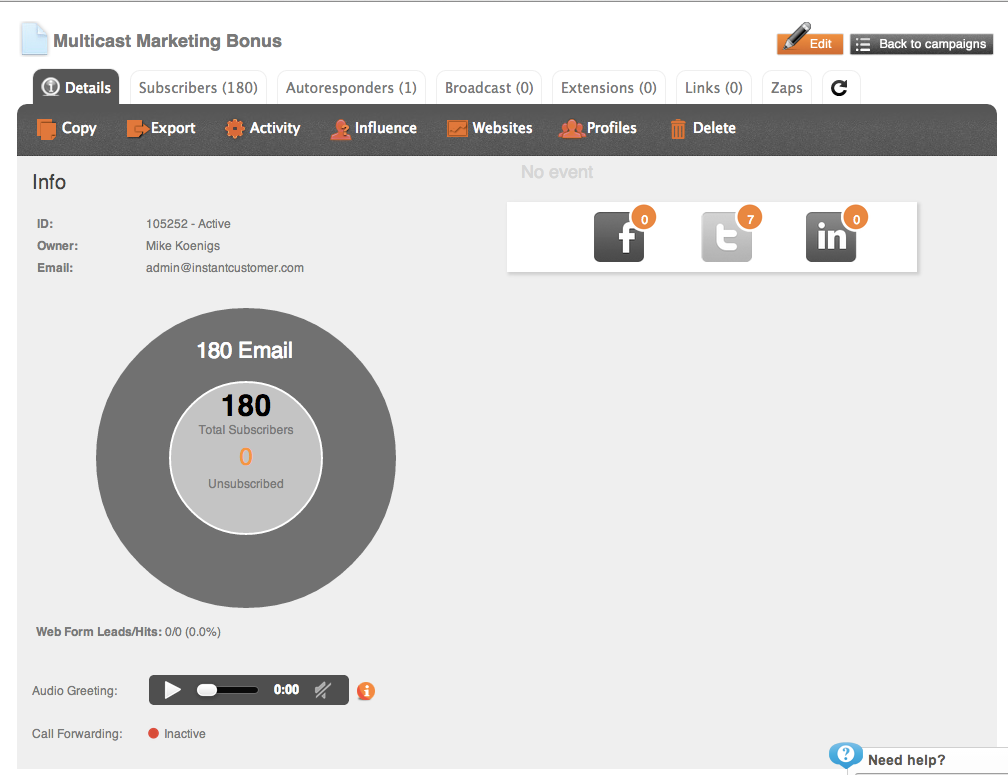Screen dimensions: 1008x775
Task: Switch to the Subscribers (180) tab
Action: click(198, 87)
